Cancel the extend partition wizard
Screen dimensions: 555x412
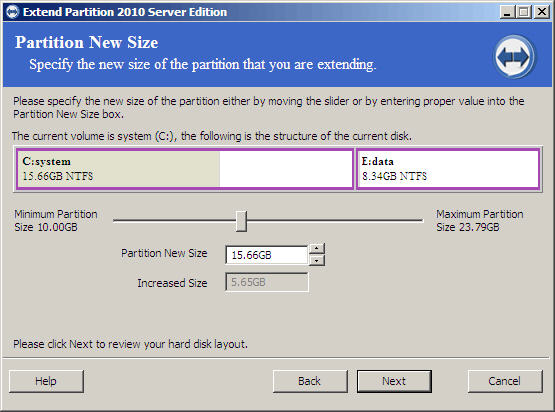(x=504, y=381)
